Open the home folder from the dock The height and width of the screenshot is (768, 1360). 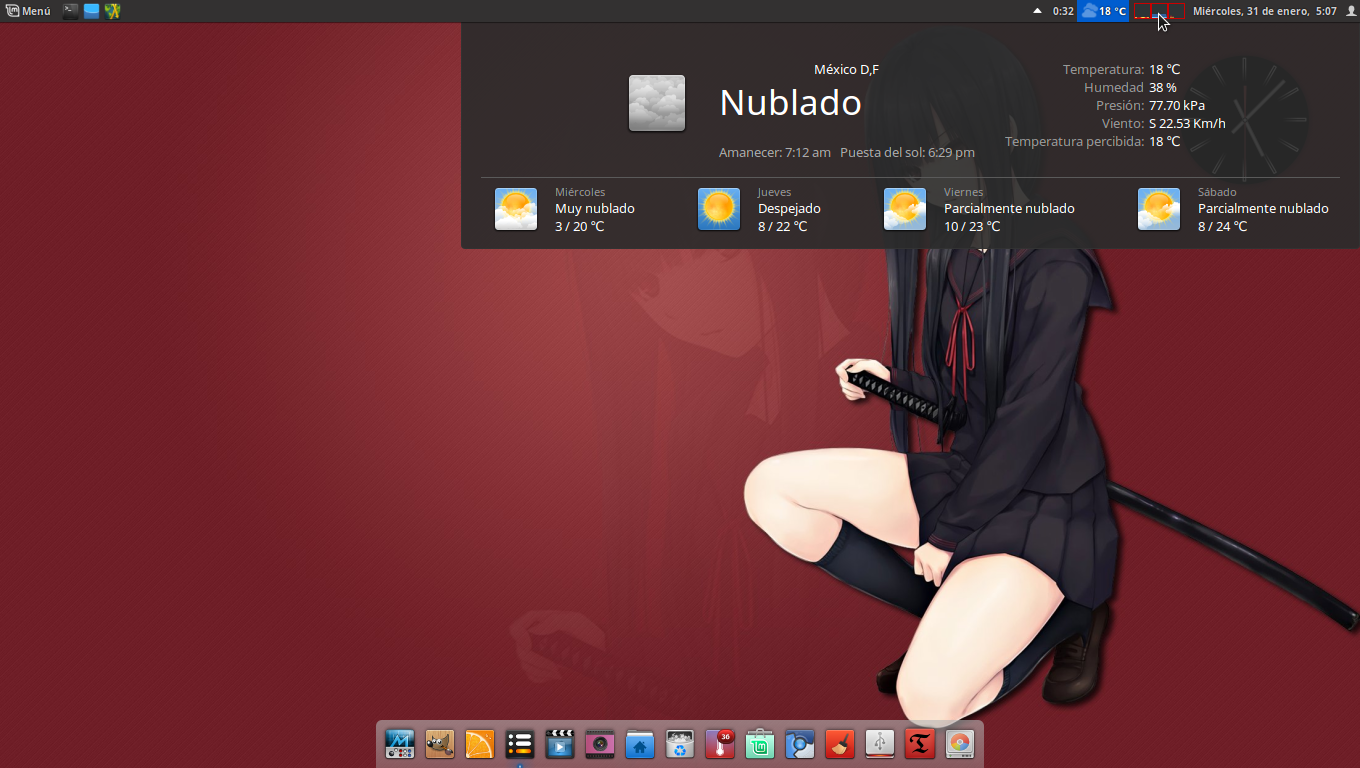pyautogui.click(x=640, y=744)
